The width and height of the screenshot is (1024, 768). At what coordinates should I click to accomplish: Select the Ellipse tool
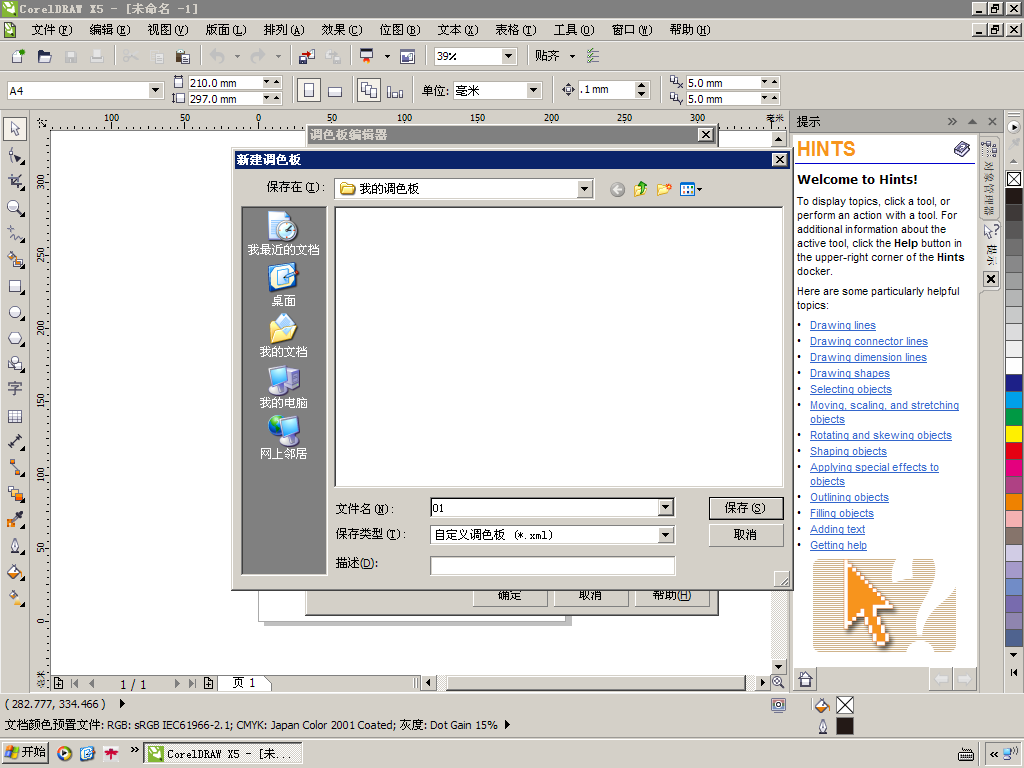[14, 313]
